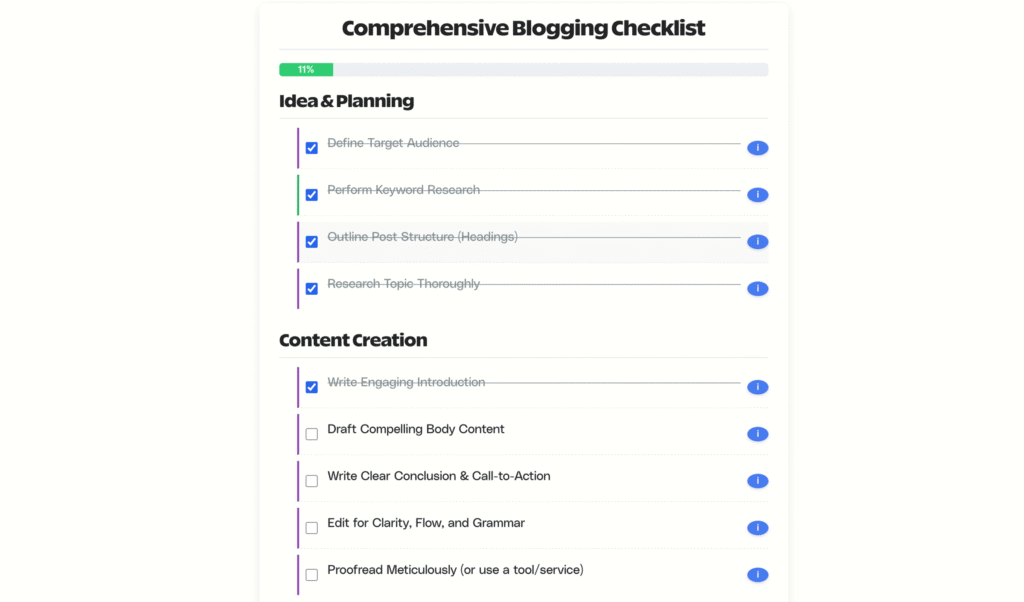Show details for Research Topic Thoroughly
This screenshot has width=1024, height=602.
(757, 288)
